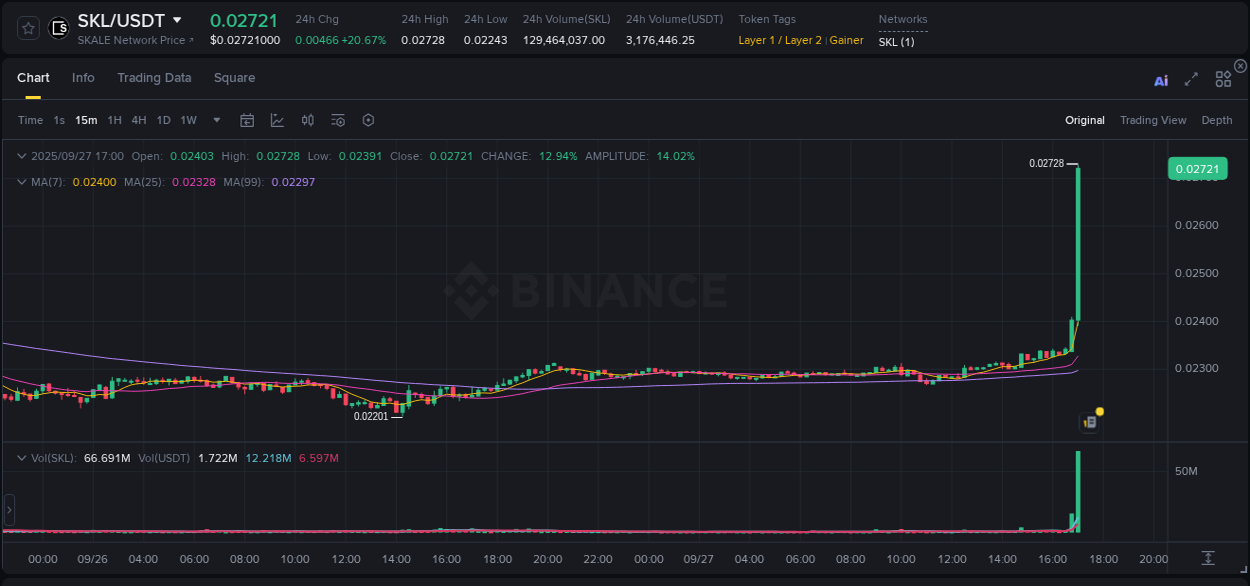Open the extra timeframes dropdown arrow
The height and width of the screenshot is (586, 1250).
[214, 119]
